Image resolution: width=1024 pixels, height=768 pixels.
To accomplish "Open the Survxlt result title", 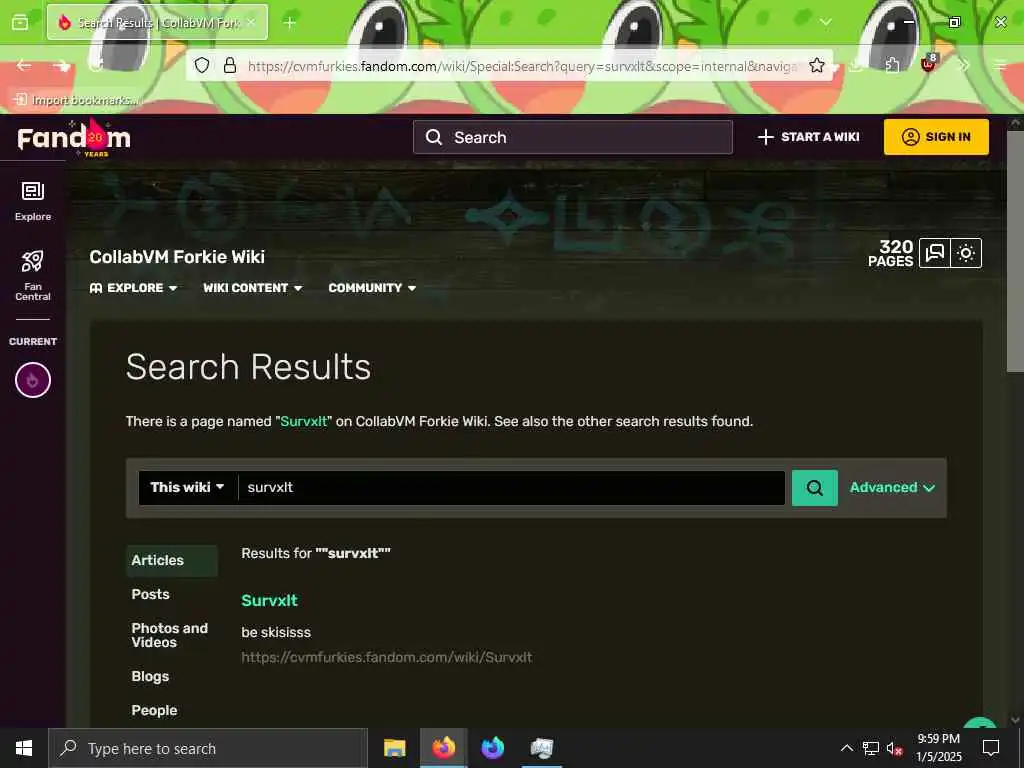I will 270,601.
